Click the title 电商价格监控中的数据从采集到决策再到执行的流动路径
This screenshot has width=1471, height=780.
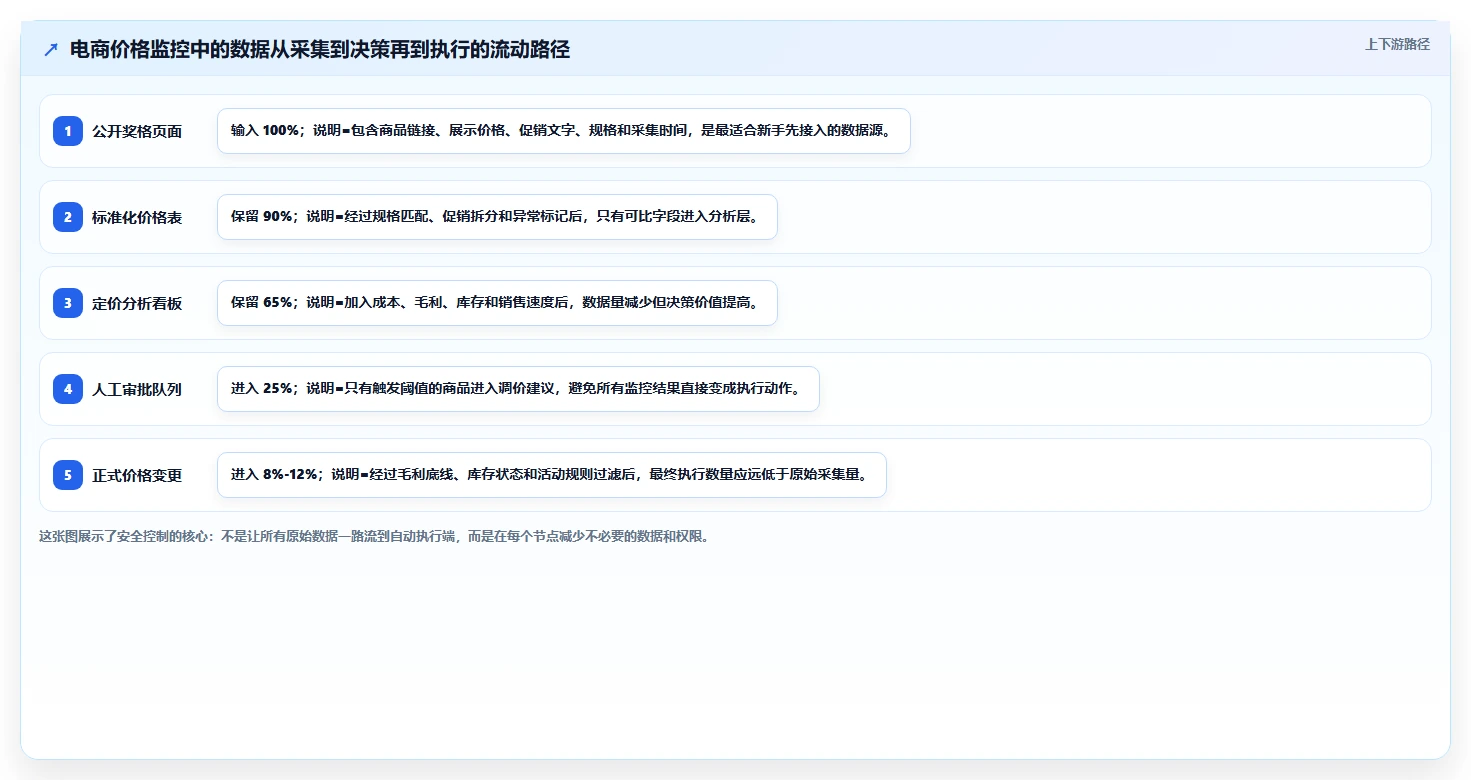(x=320, y=50)
